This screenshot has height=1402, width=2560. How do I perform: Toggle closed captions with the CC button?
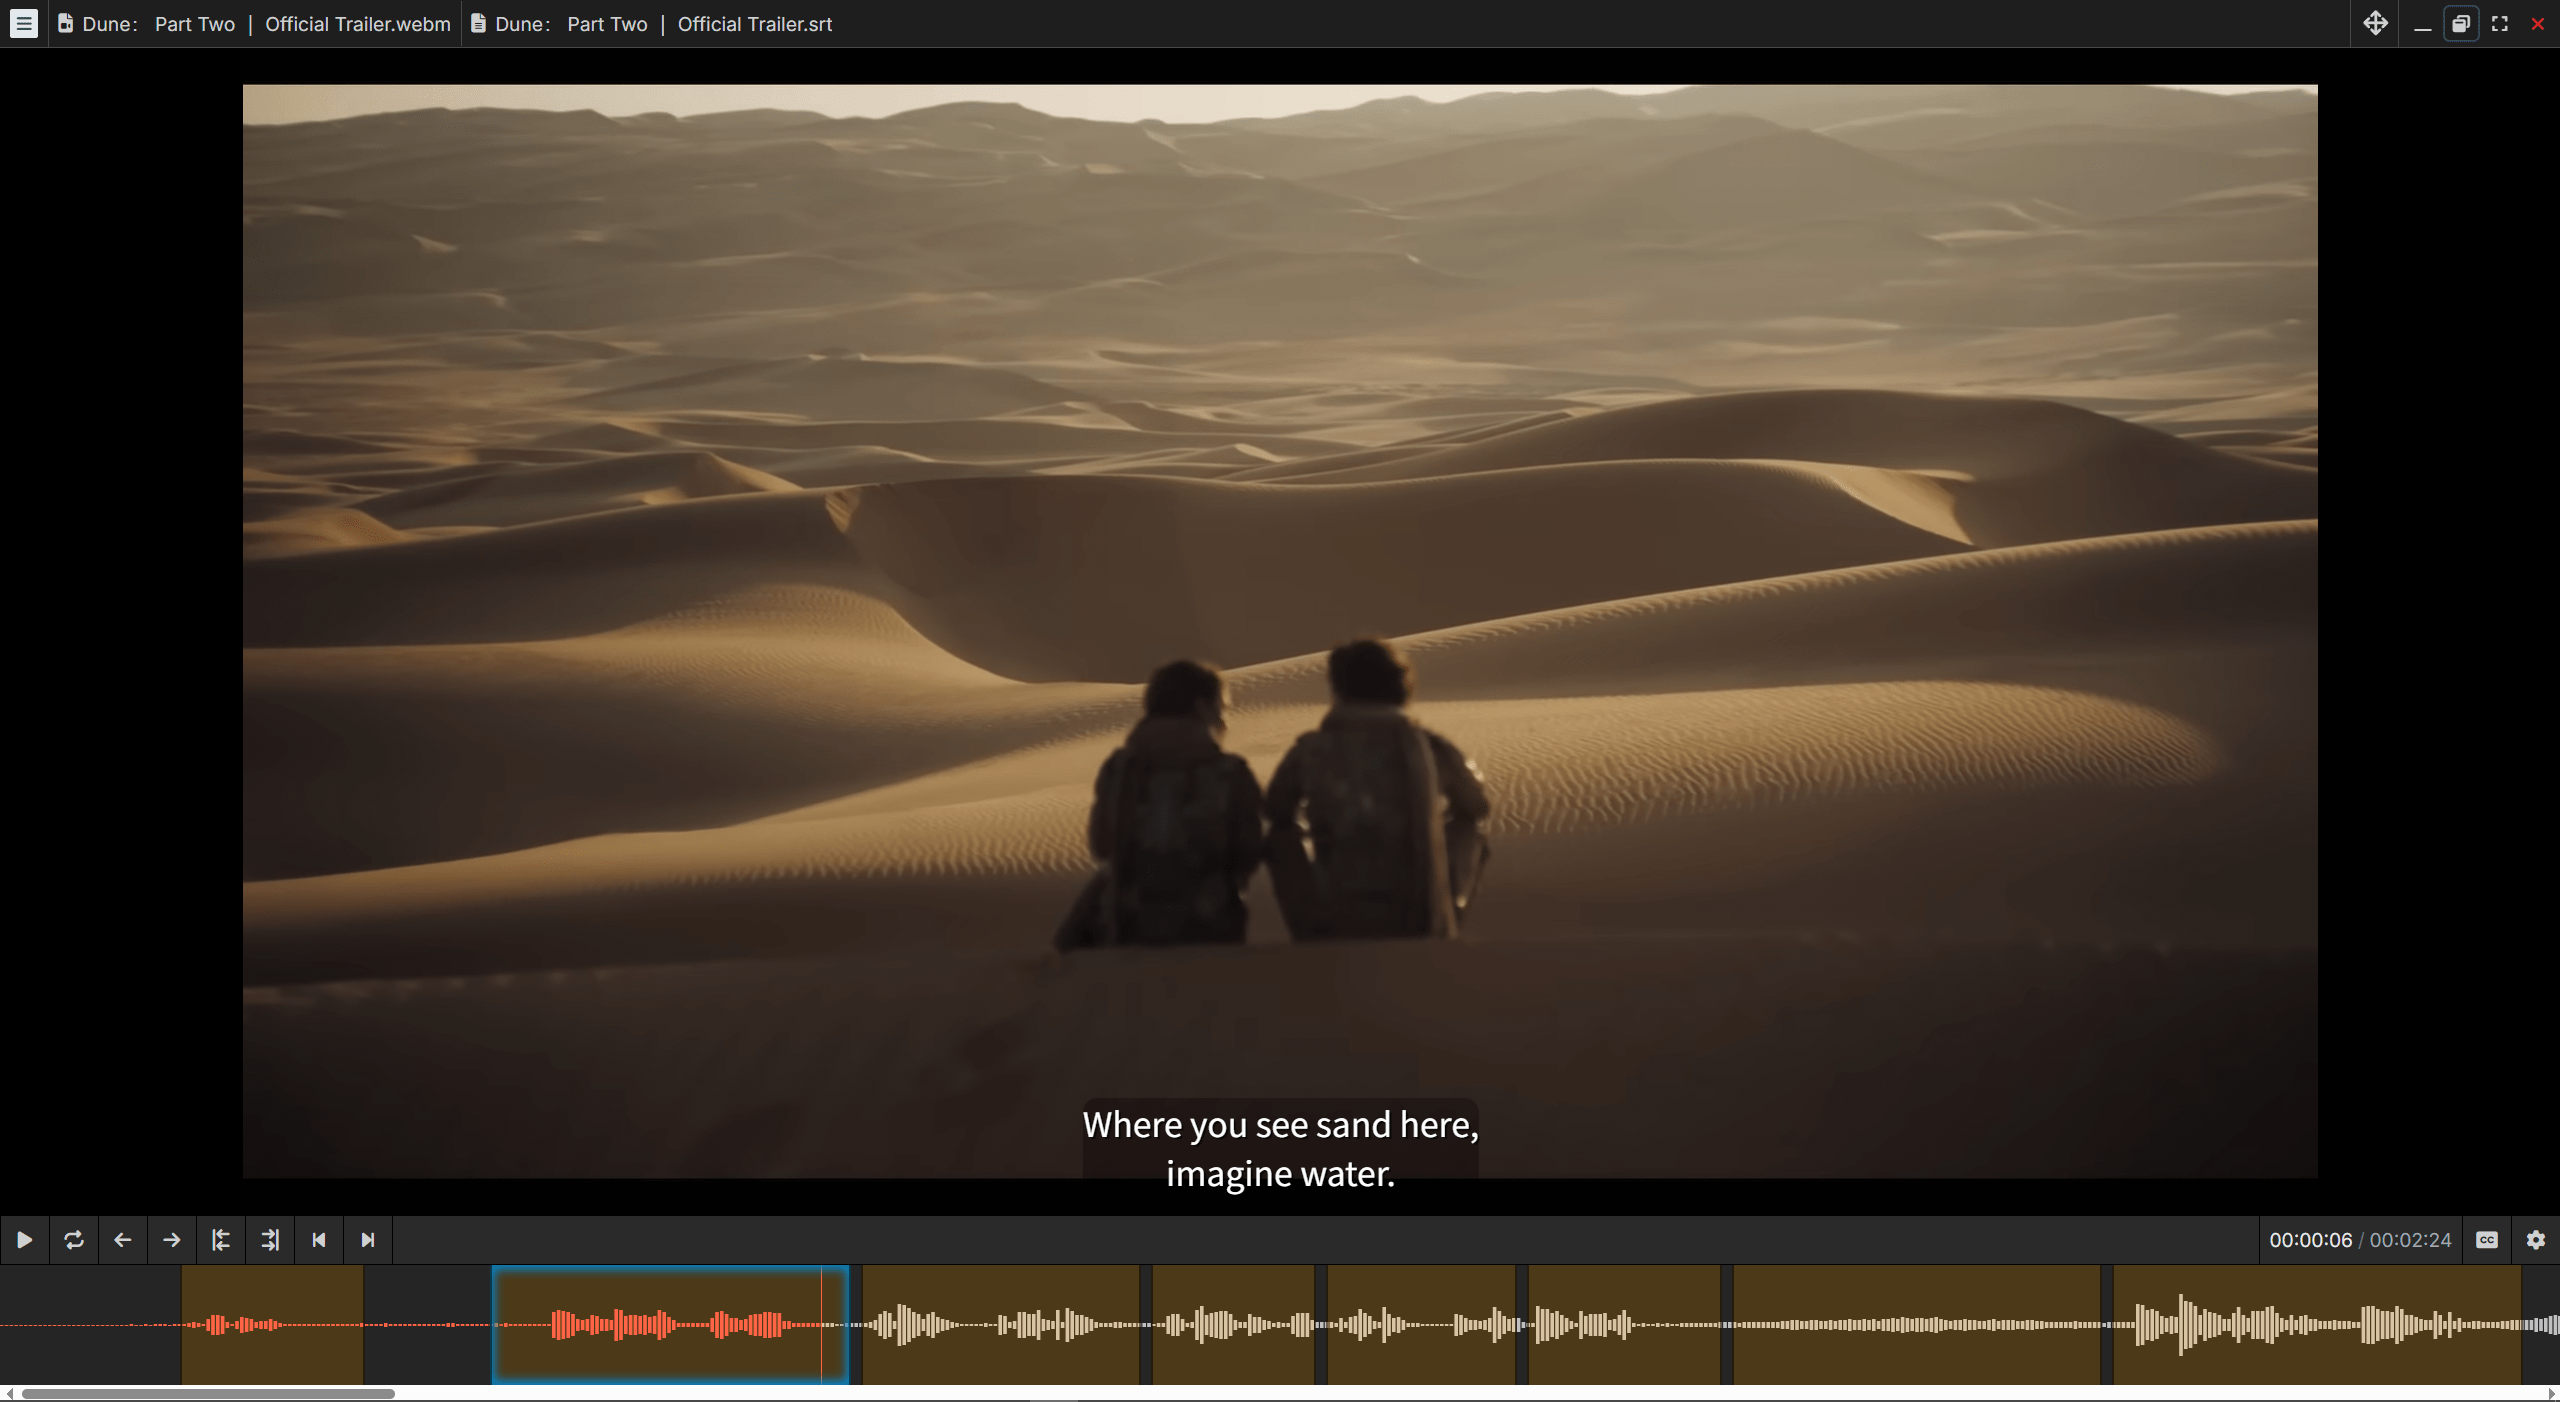2486,1240
